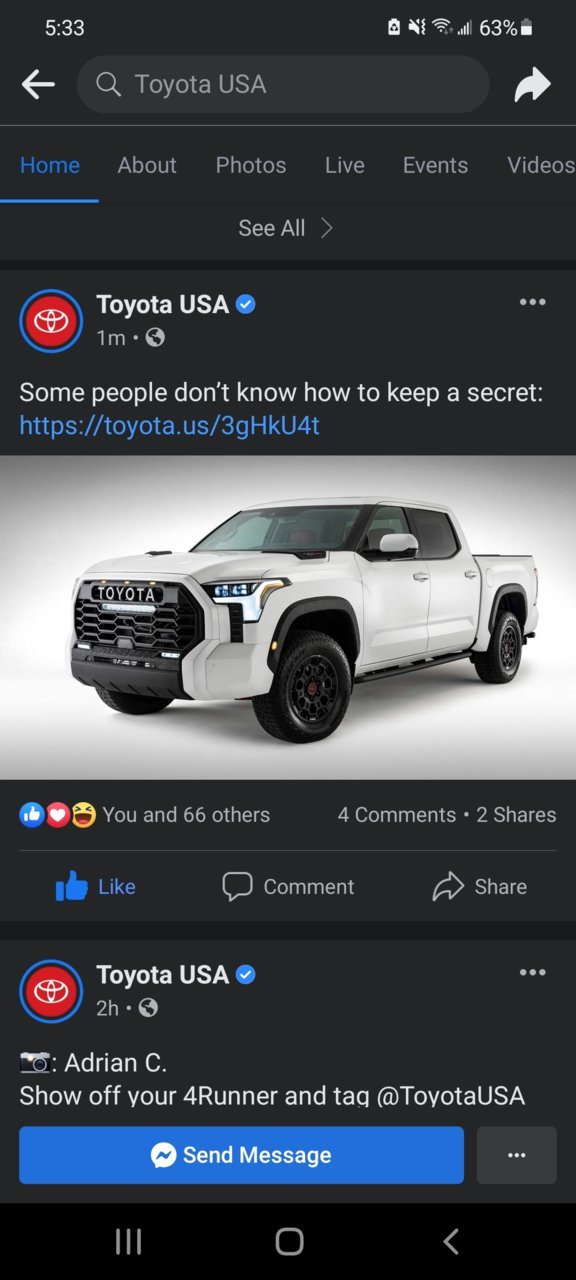Tap the back arrow beside the search bar

click(x=38, y=85)
